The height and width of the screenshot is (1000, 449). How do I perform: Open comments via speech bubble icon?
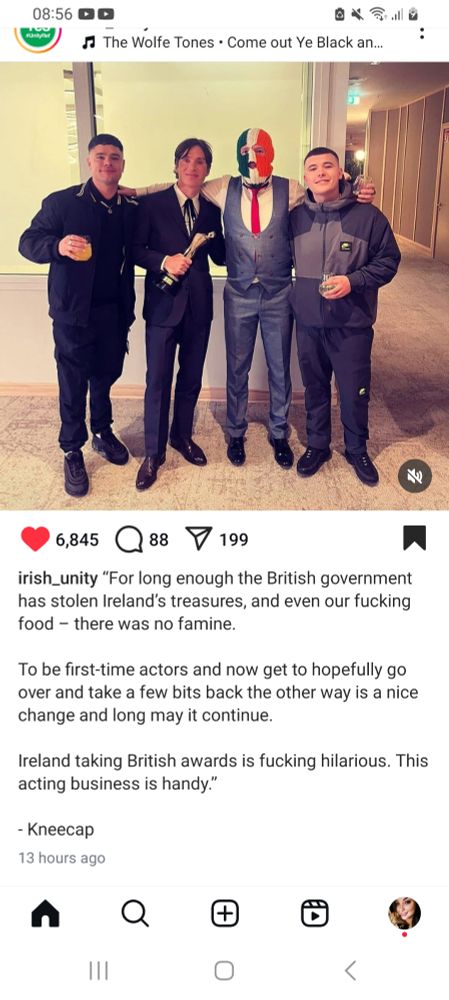(129, 540)
